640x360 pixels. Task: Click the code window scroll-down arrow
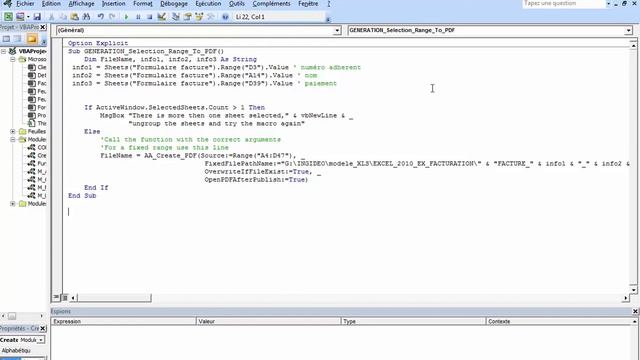(633, 290)
